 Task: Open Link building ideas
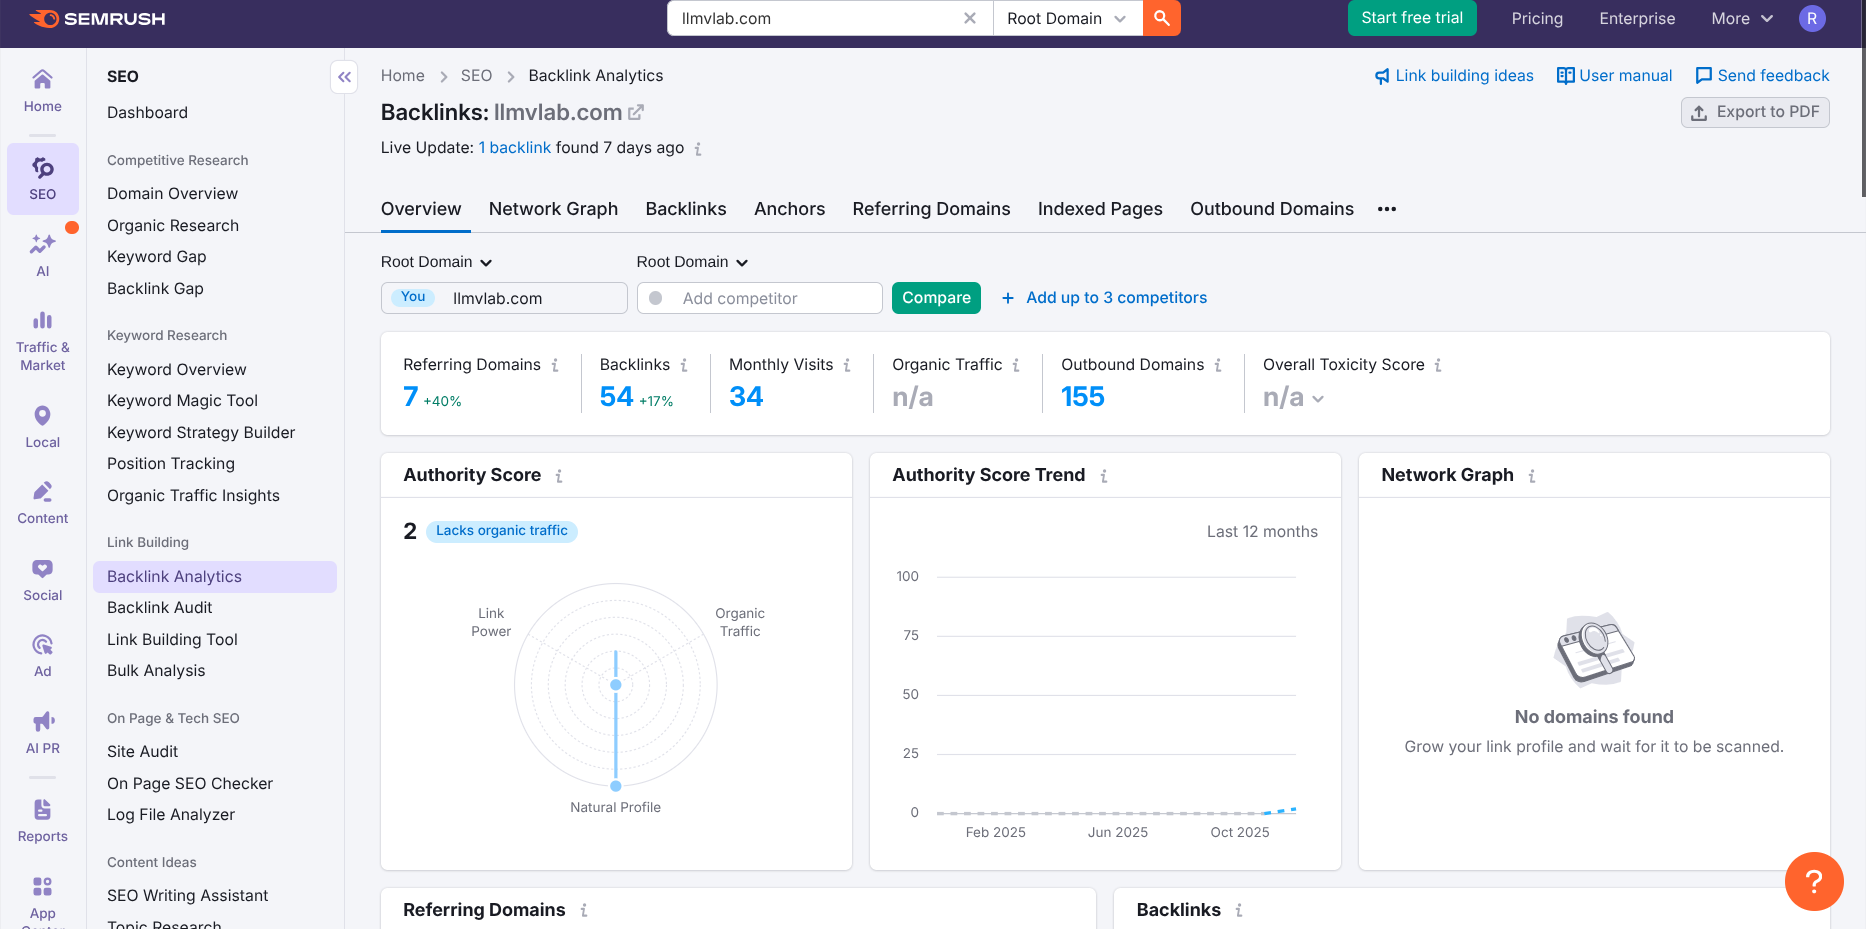(1454, 76)
